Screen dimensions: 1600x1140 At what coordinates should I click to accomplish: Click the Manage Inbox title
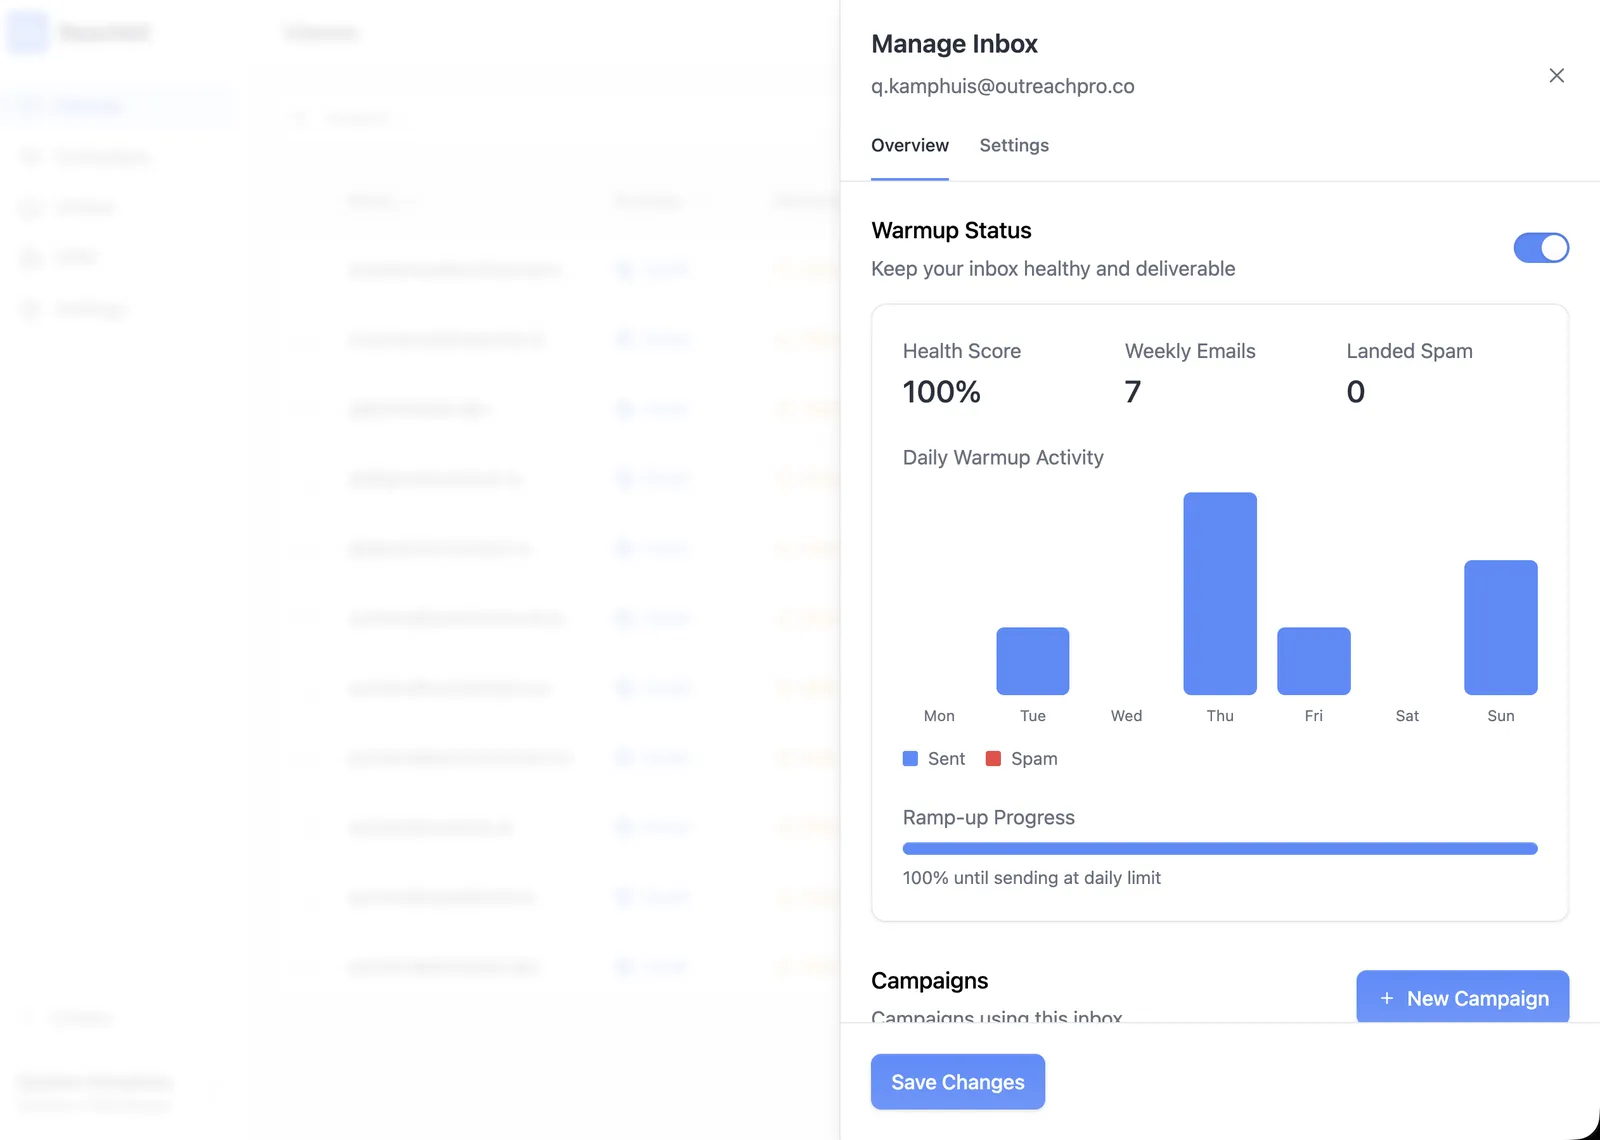[x=955, y=44]
